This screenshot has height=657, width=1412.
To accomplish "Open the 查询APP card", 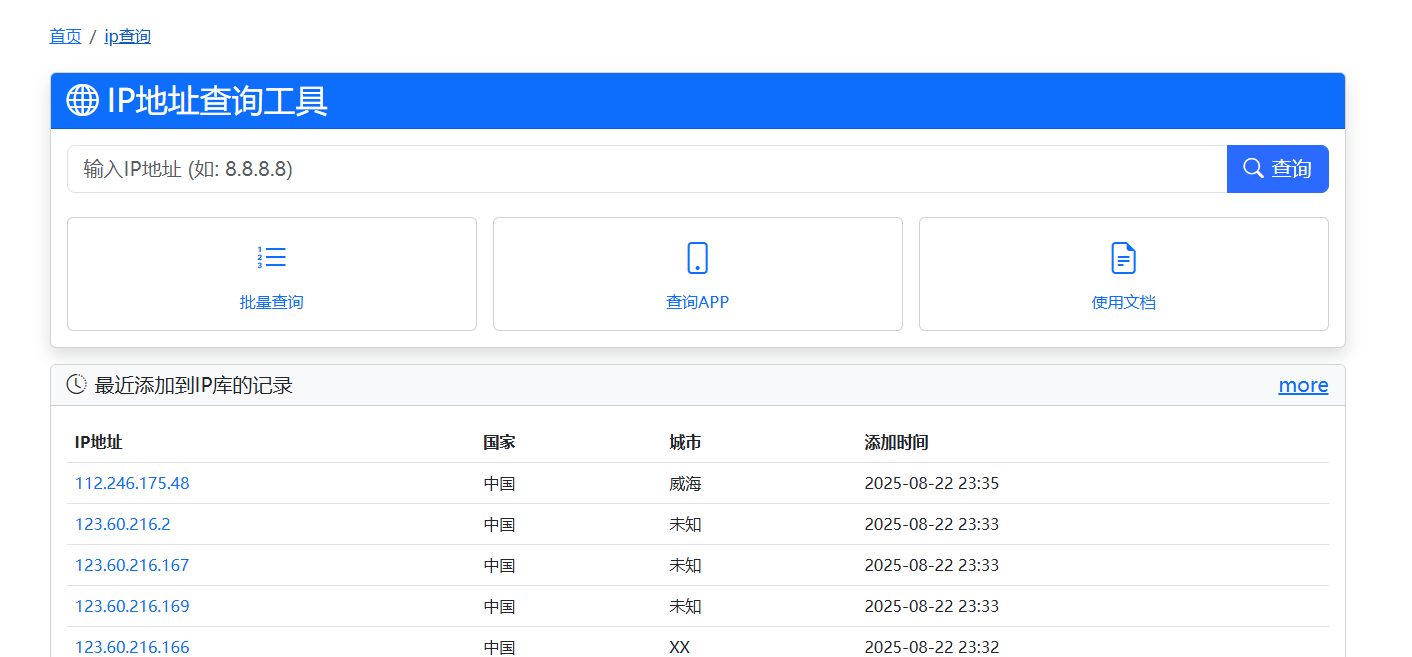I will click(698, 275).
